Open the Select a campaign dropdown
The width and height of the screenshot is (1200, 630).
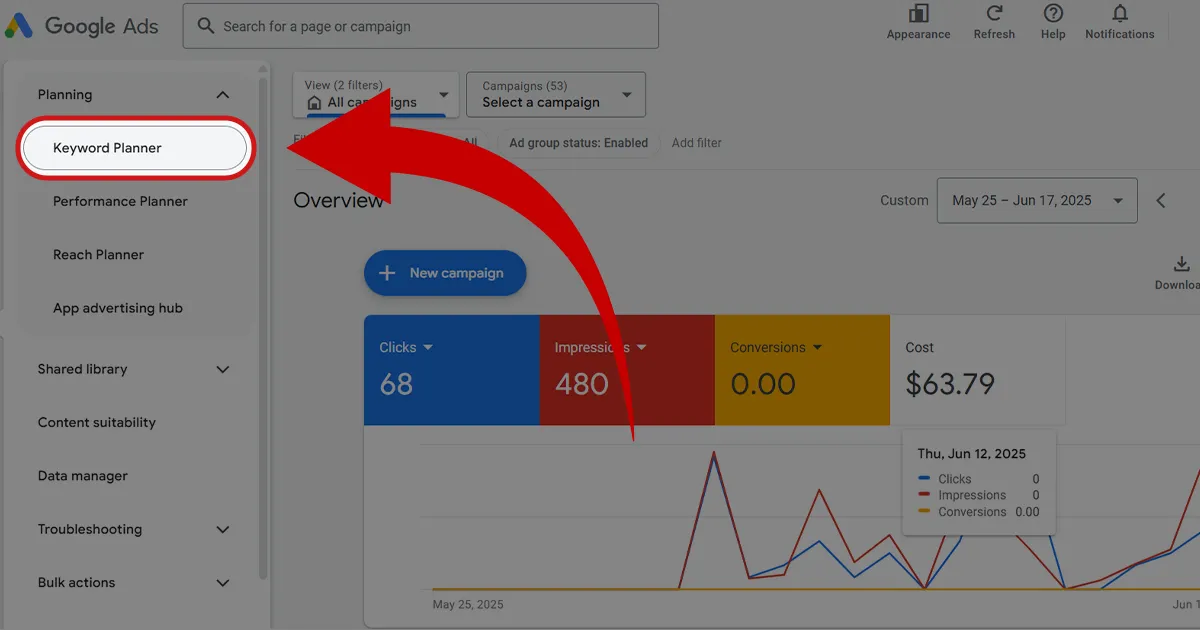(x=556, y=95)
